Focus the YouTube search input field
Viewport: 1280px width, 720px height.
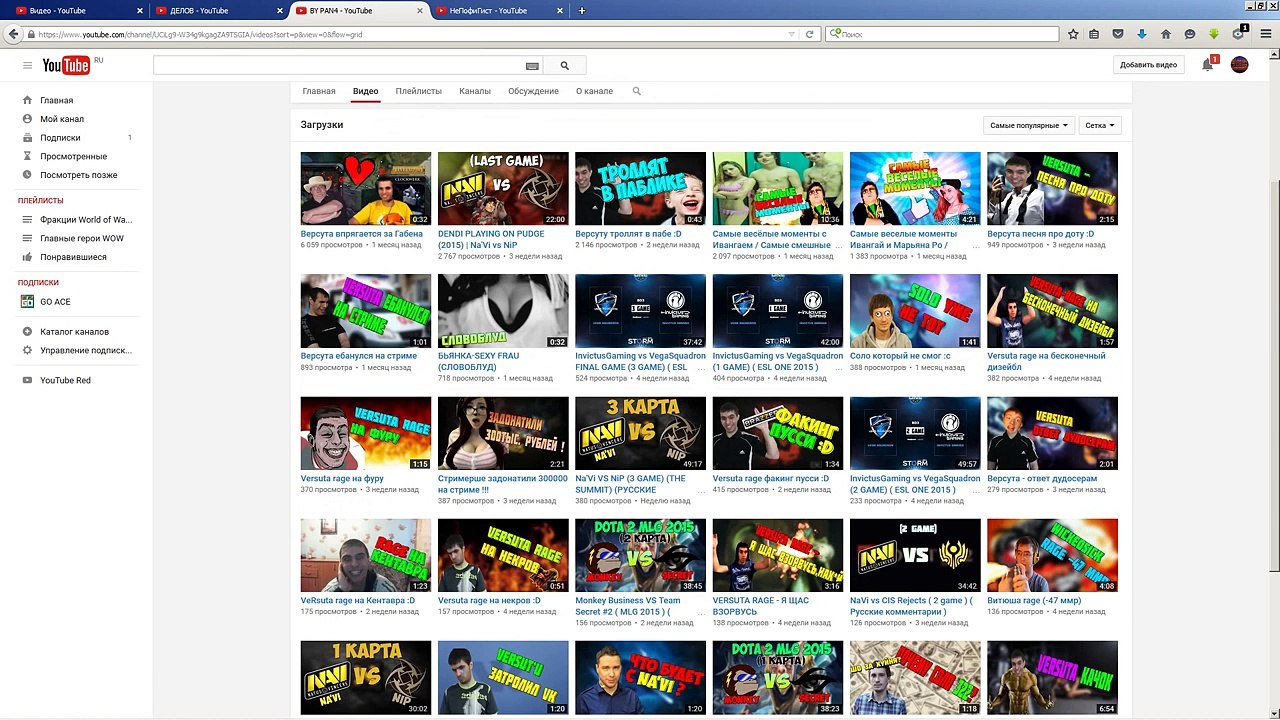[338, 65]
